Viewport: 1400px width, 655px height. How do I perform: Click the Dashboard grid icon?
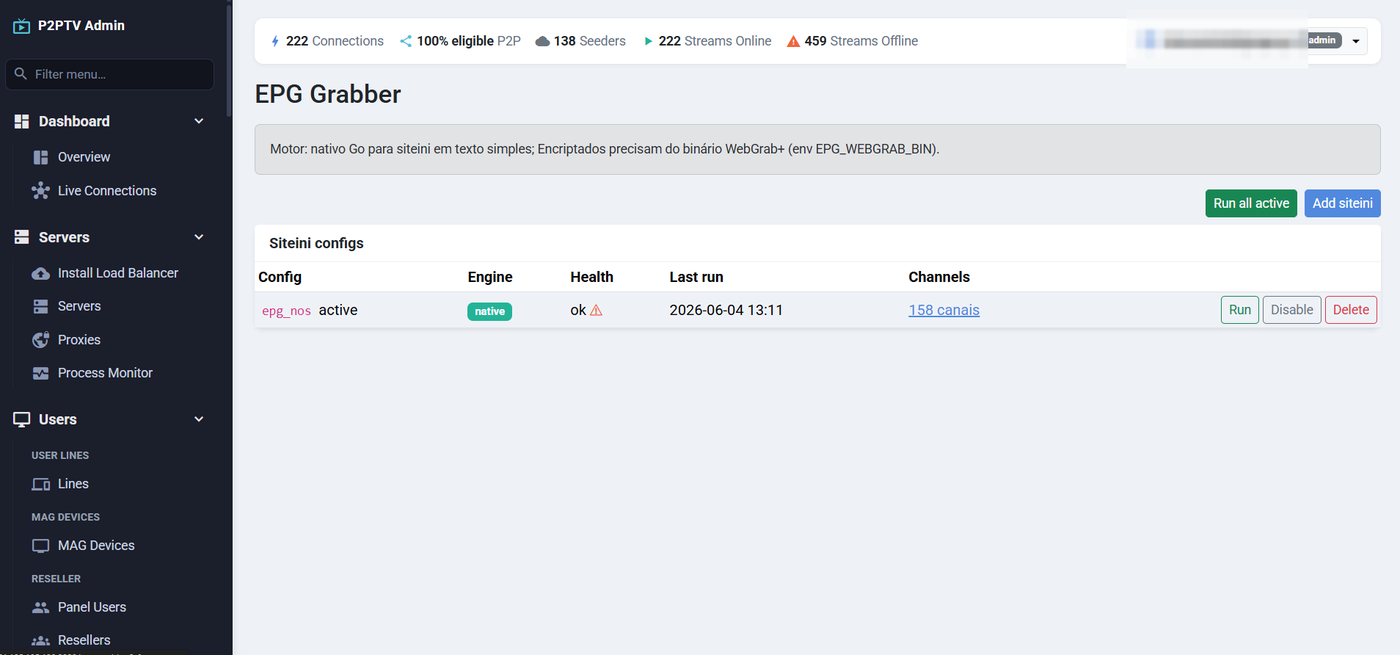coord(21,121)
